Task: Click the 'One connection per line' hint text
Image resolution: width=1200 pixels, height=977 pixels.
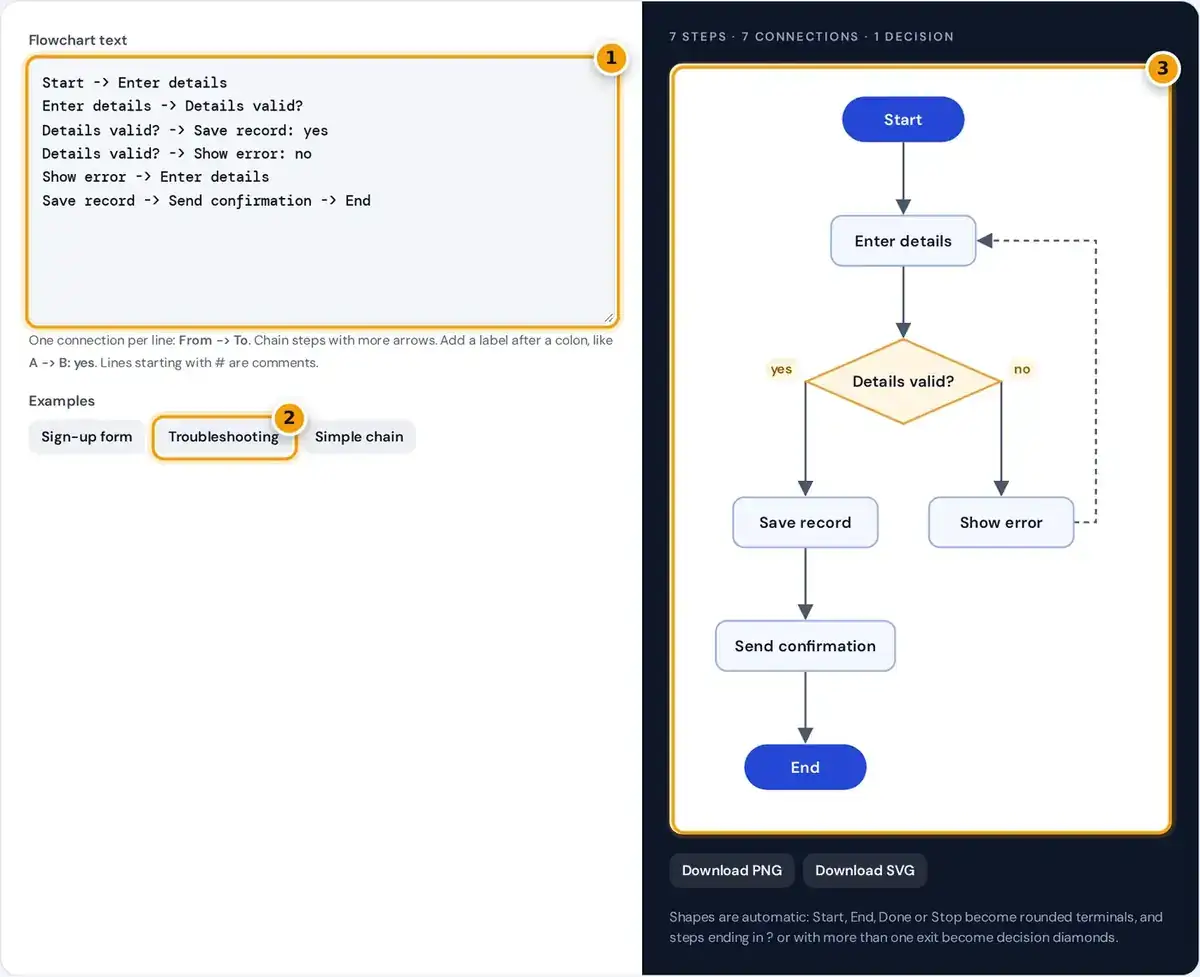Action: (x=321, y=351)
